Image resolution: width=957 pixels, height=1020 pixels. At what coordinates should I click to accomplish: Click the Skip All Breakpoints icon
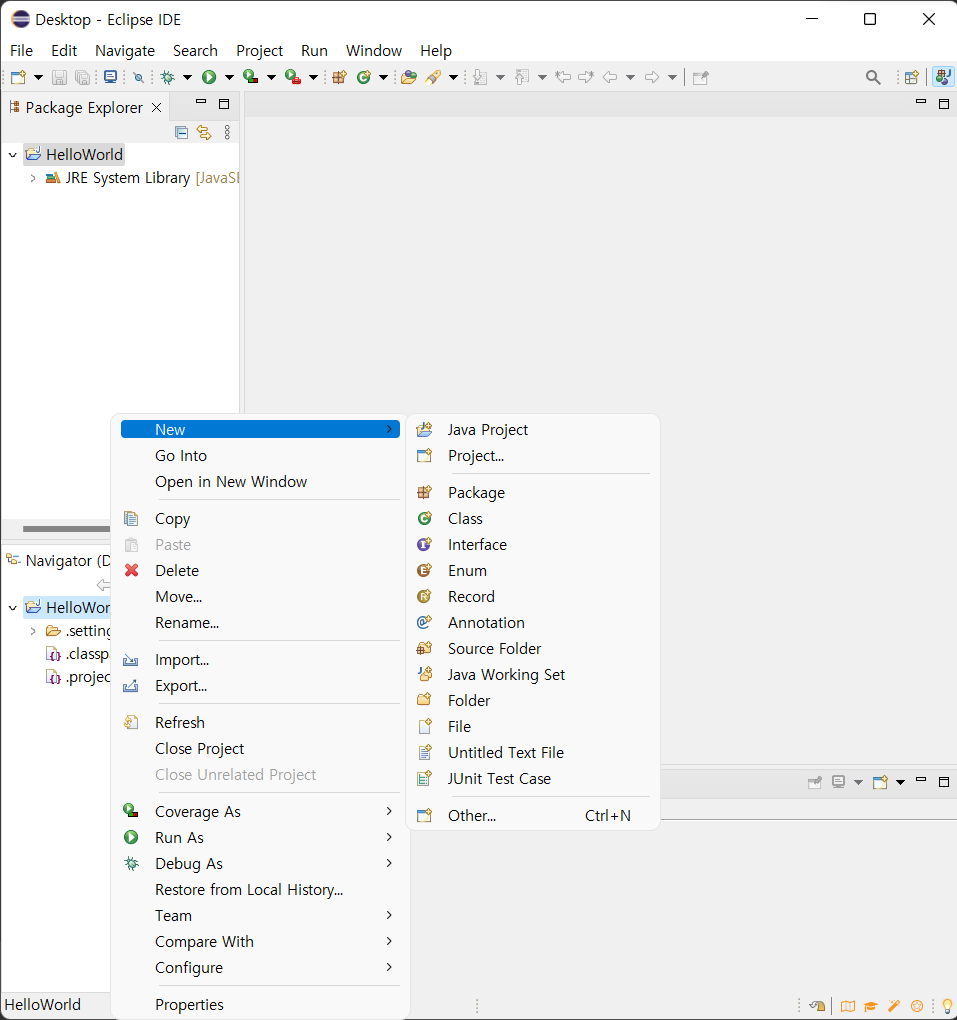pyautogui.click(x=138, y=77)
